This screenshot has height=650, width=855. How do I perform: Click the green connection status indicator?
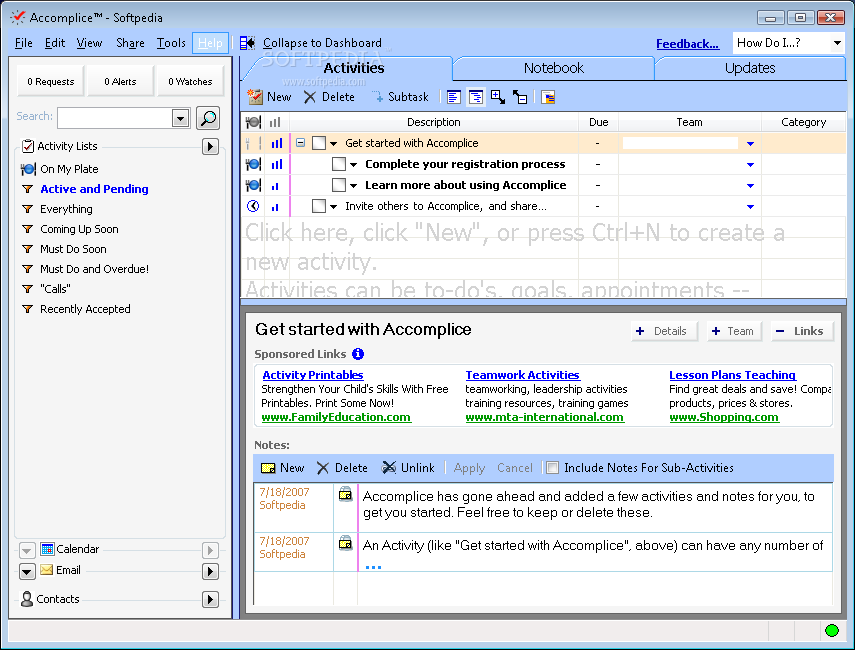point(832,630)
